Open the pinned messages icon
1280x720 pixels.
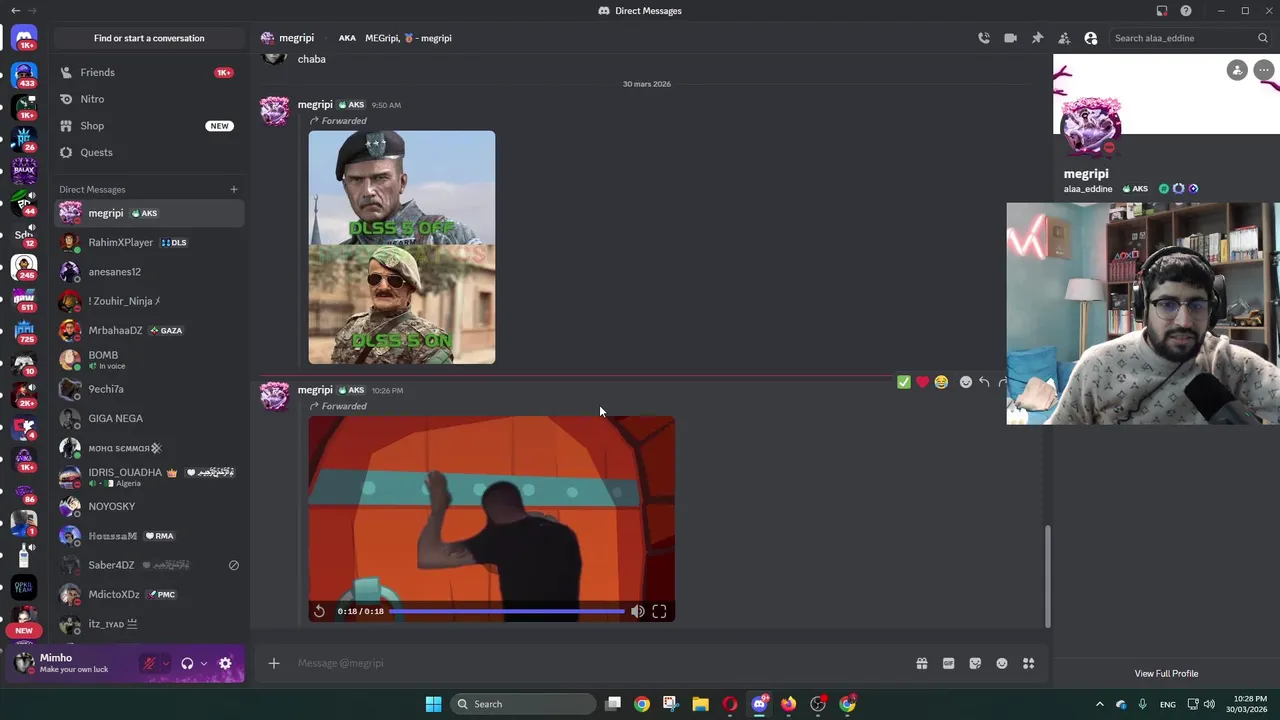coord(1037,38)
